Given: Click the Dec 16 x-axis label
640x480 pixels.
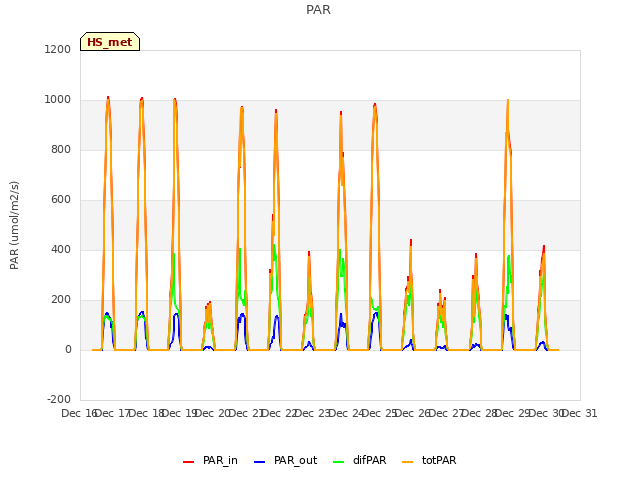Looking at the screenshot, I should tap(79, 413).
